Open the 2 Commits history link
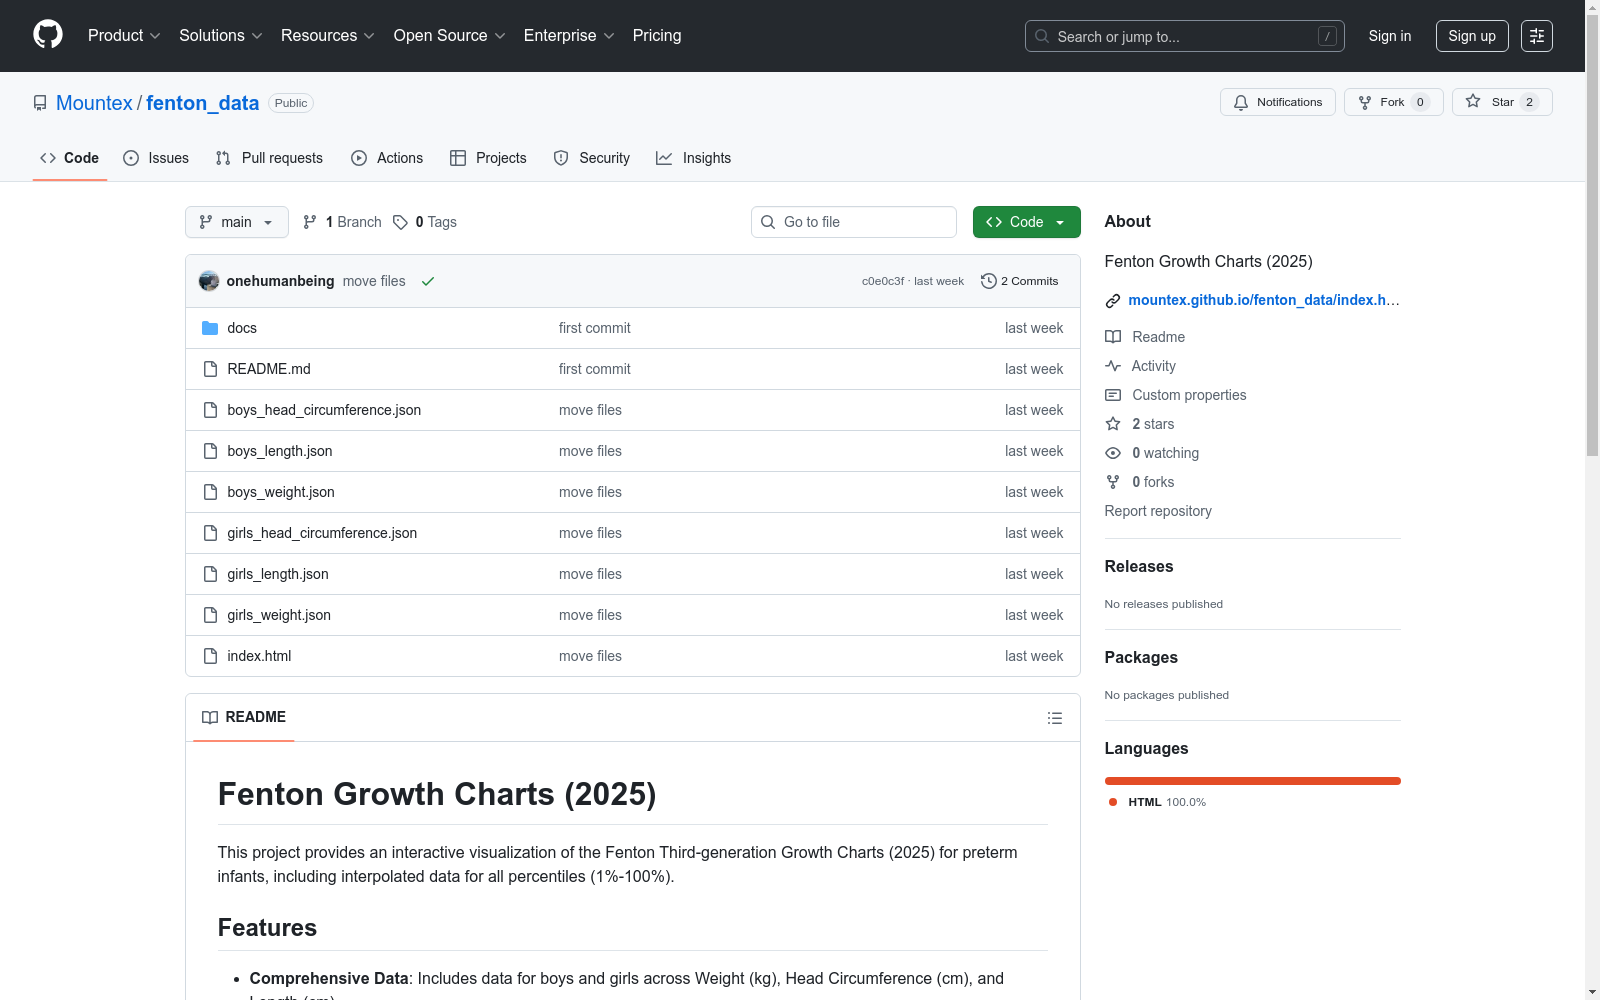 [x=1020, y=281]
